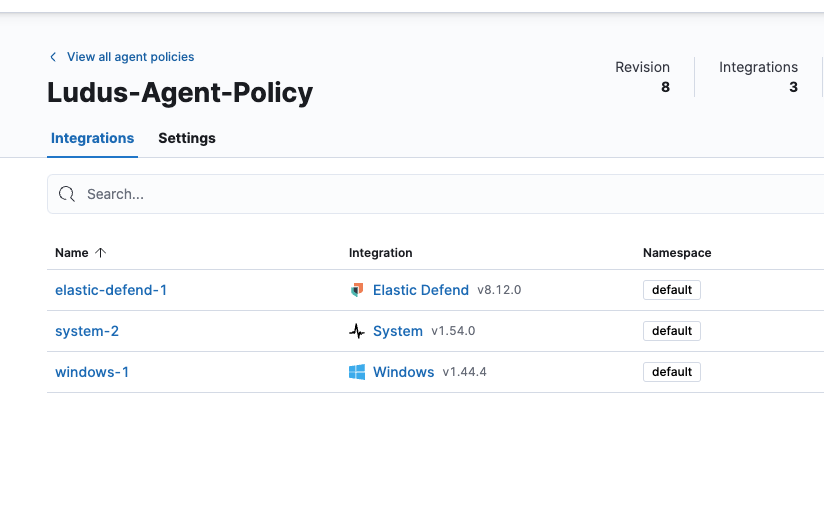Click the search magnifier icon

[x=67, y=194]
